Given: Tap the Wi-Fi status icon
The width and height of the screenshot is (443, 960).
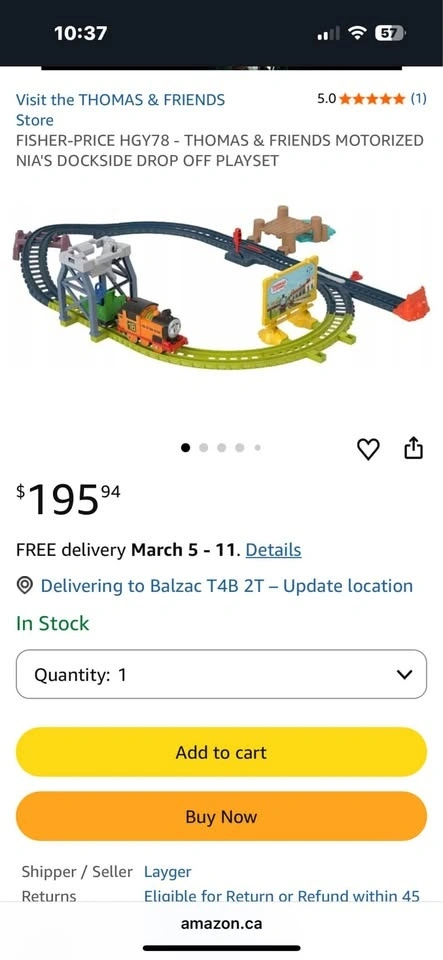Looking at the screenshot, I should 359,34.
